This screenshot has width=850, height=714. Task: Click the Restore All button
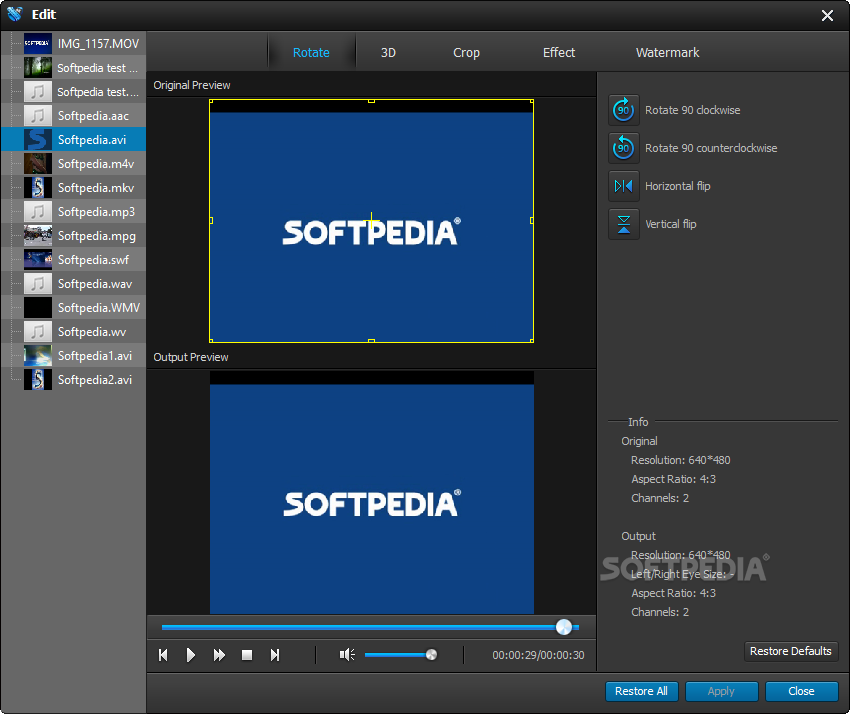641,691
